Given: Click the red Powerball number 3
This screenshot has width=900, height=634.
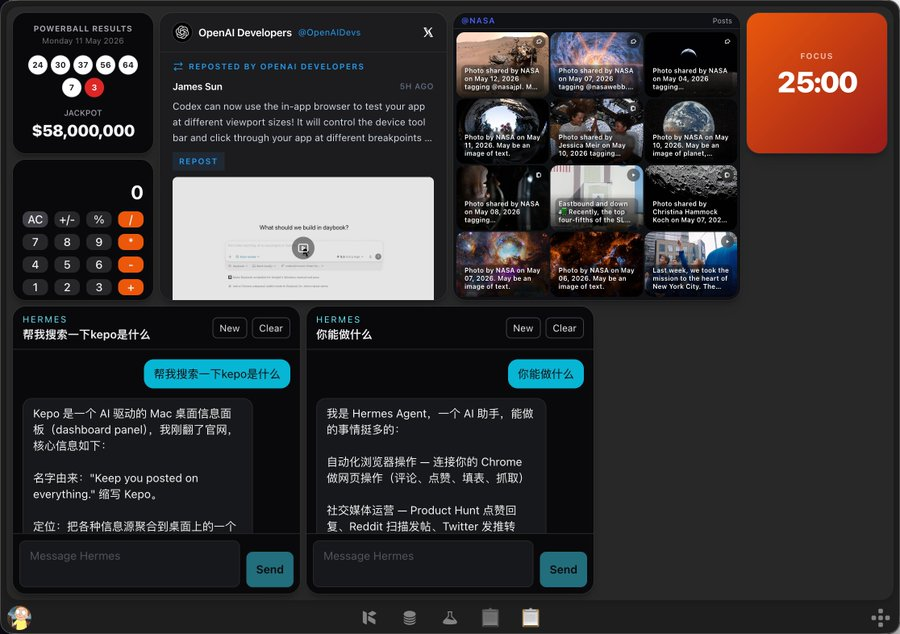Looking at the screenshot, I should [x=94, y=88].
